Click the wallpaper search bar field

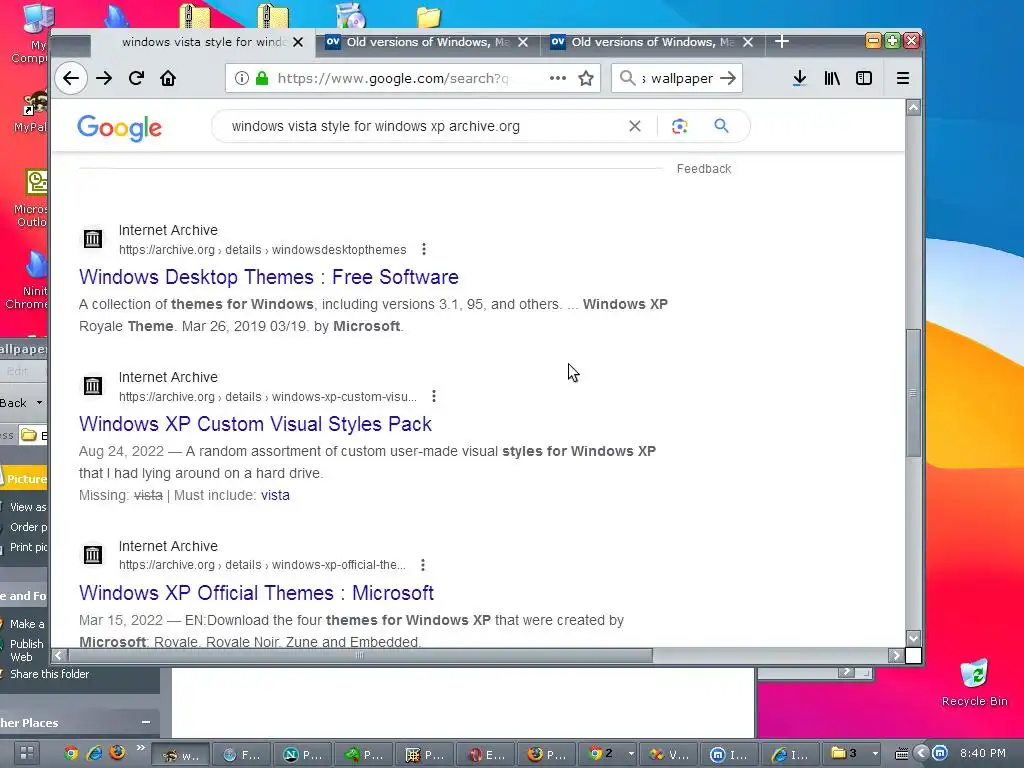pyautogui.click(x=678, y=78)
